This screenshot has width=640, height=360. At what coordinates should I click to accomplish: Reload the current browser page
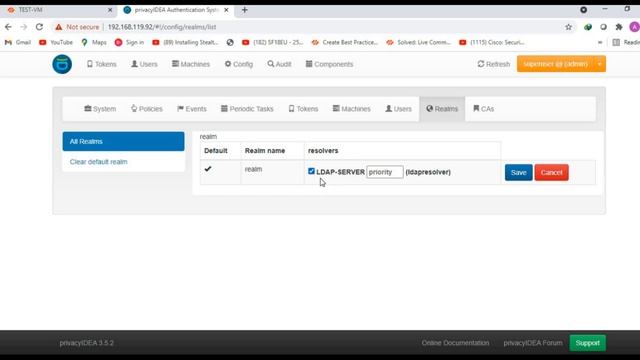(x=39, y=27)
